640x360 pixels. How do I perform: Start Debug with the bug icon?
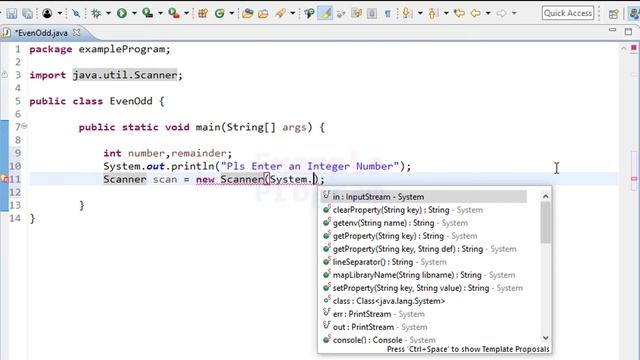point(96,13)
